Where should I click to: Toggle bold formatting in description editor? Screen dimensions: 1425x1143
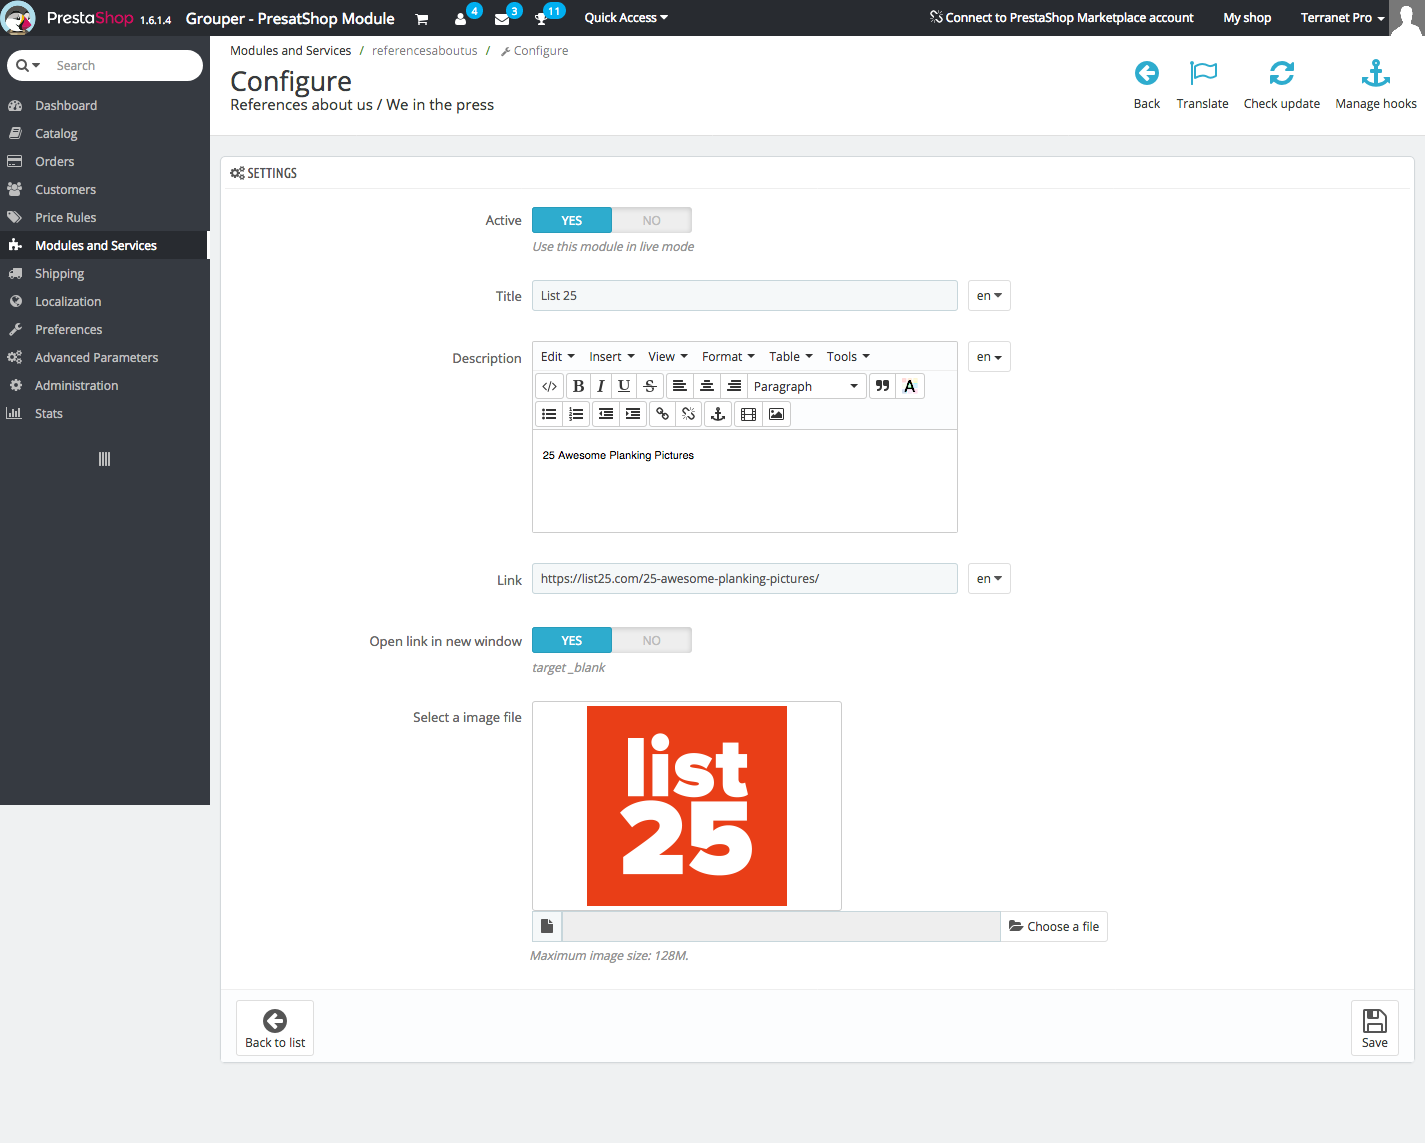coord(578,386)
